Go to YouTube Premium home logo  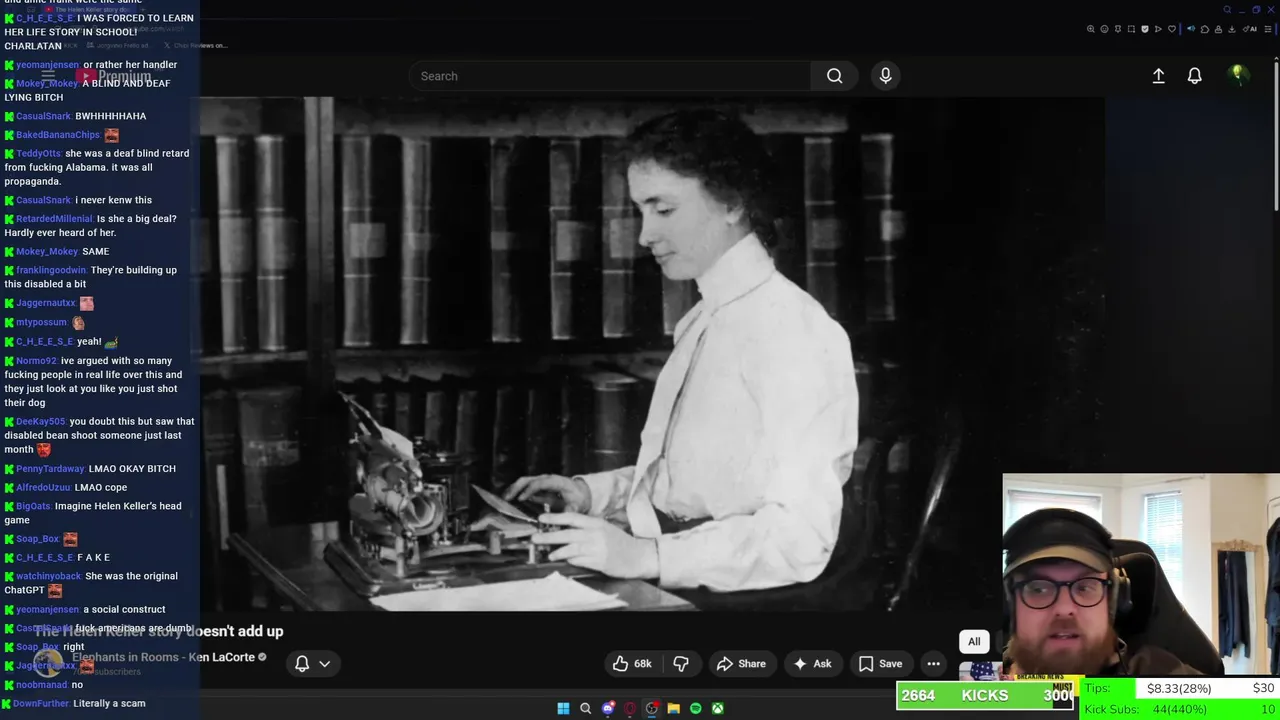tap(115, 76)
